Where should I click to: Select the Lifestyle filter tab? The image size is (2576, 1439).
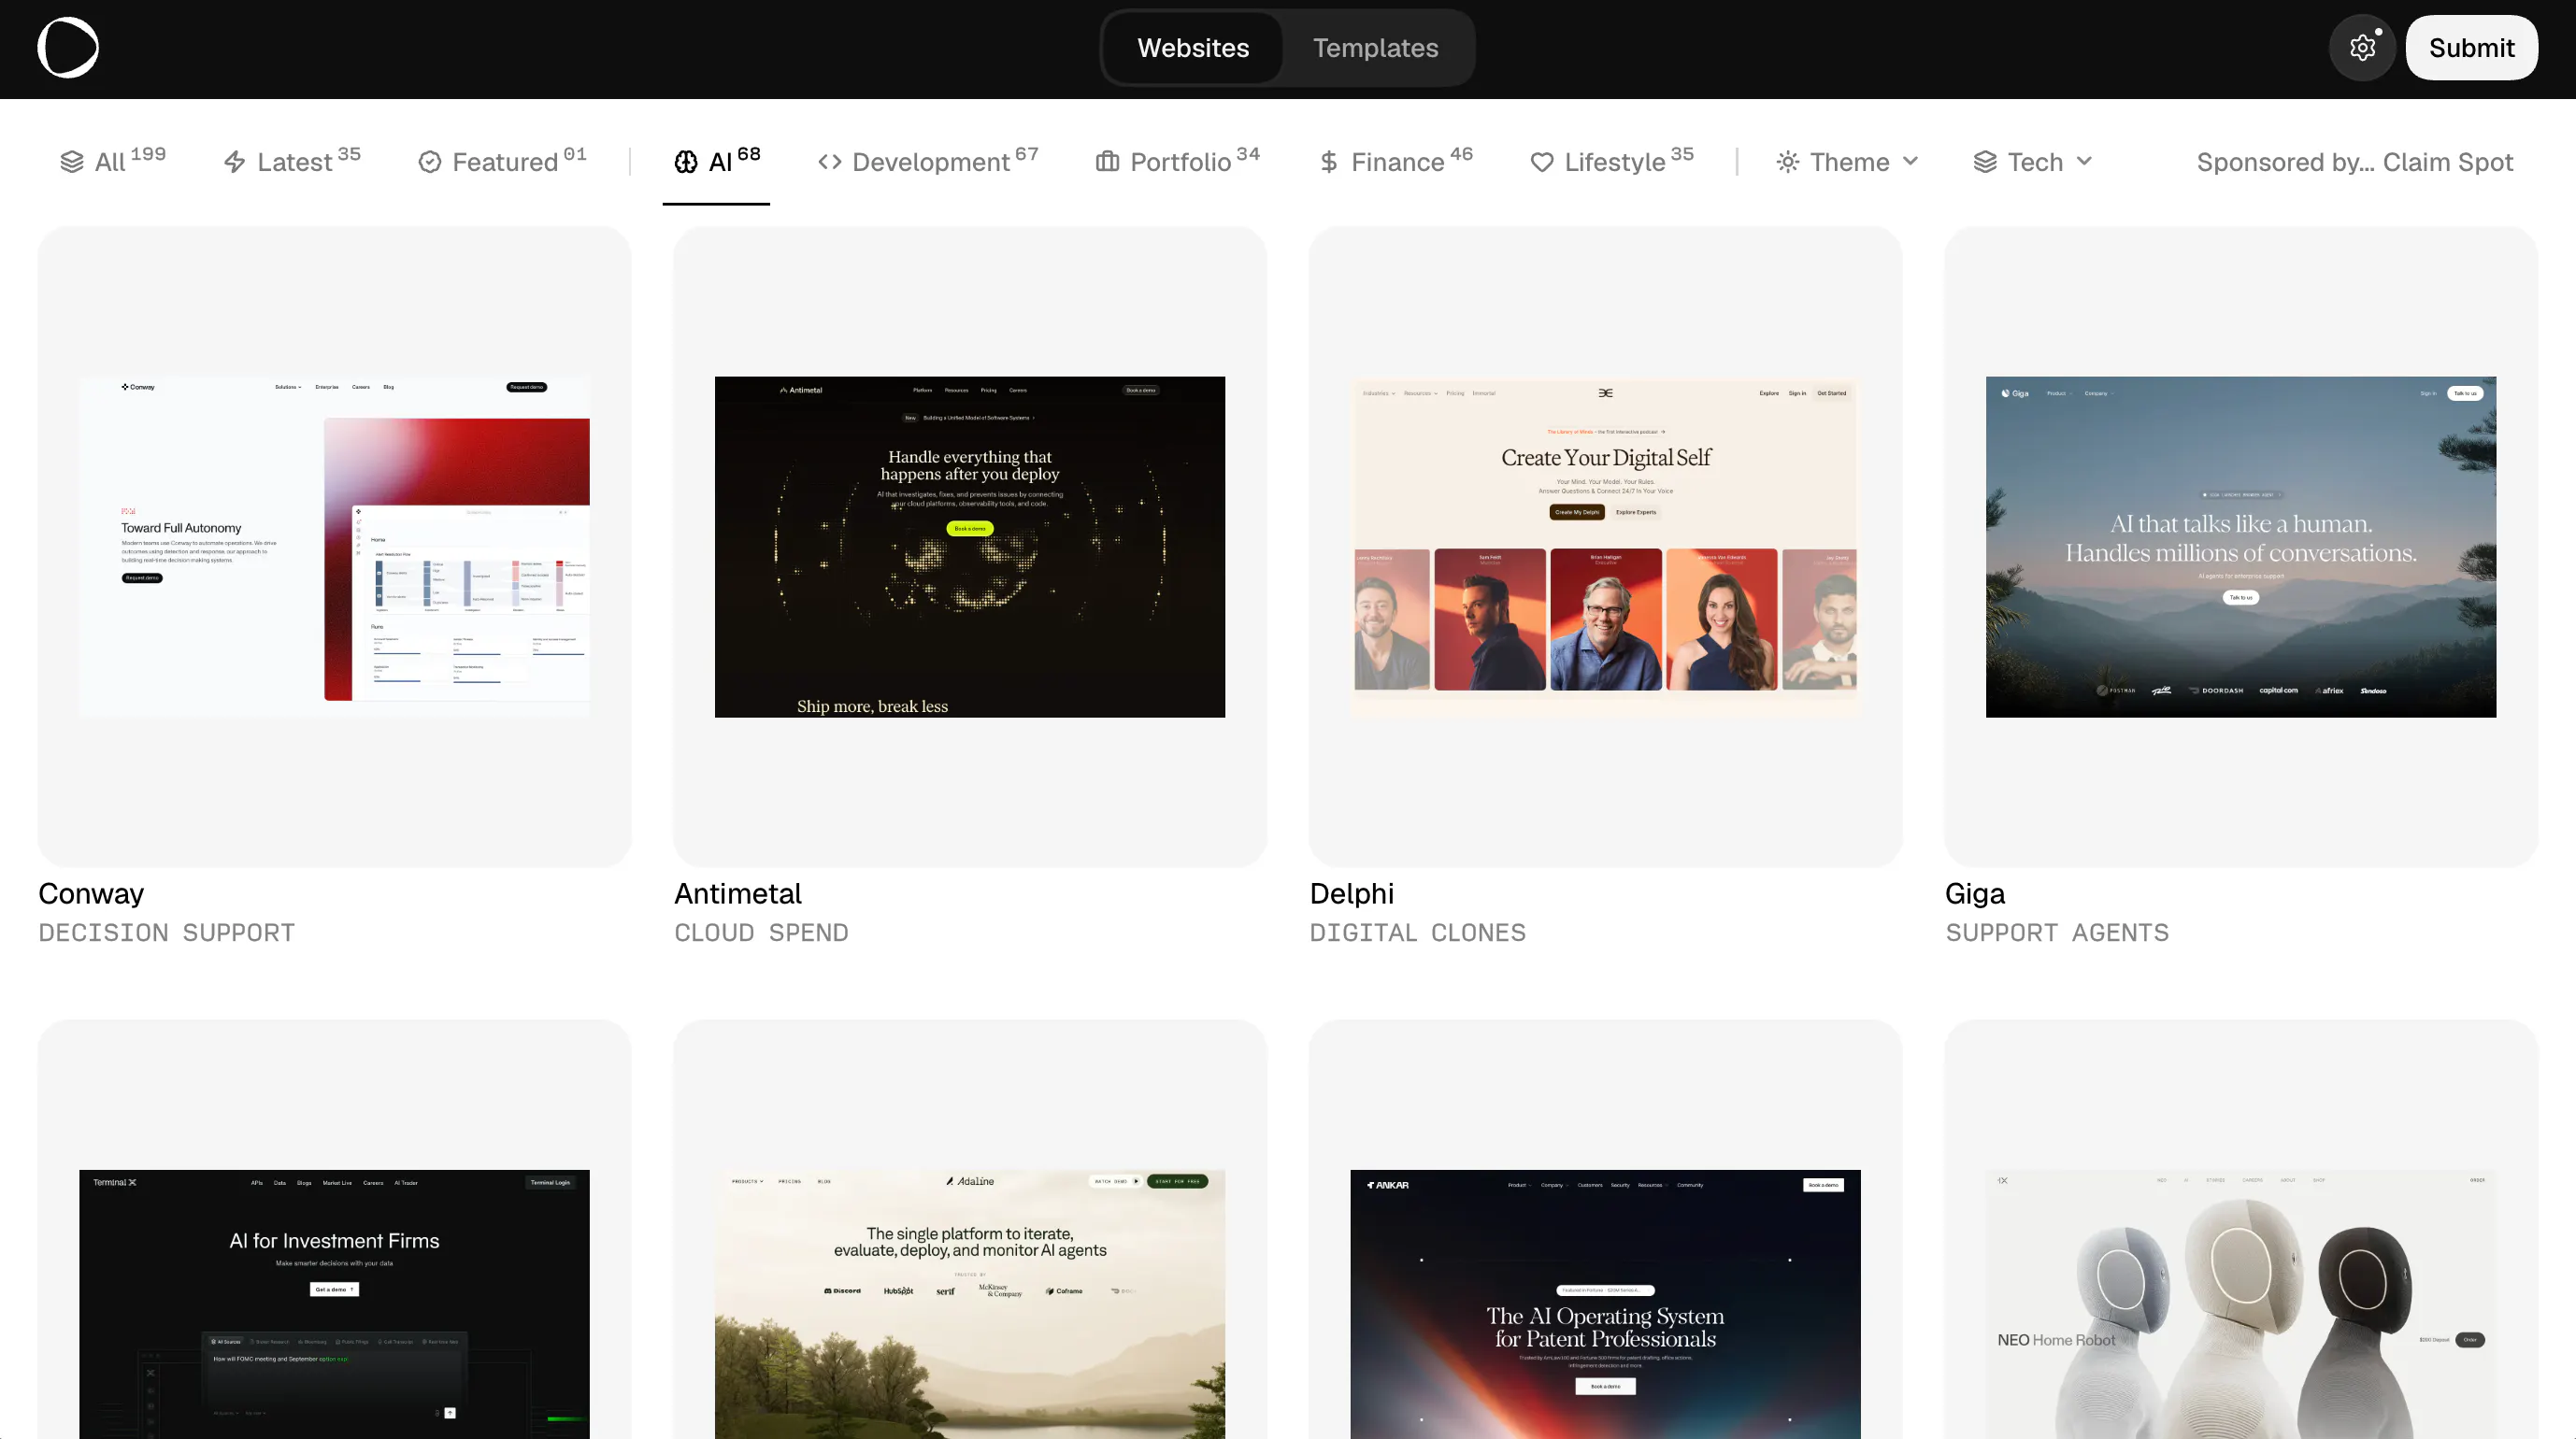[x=1612, y=162]
